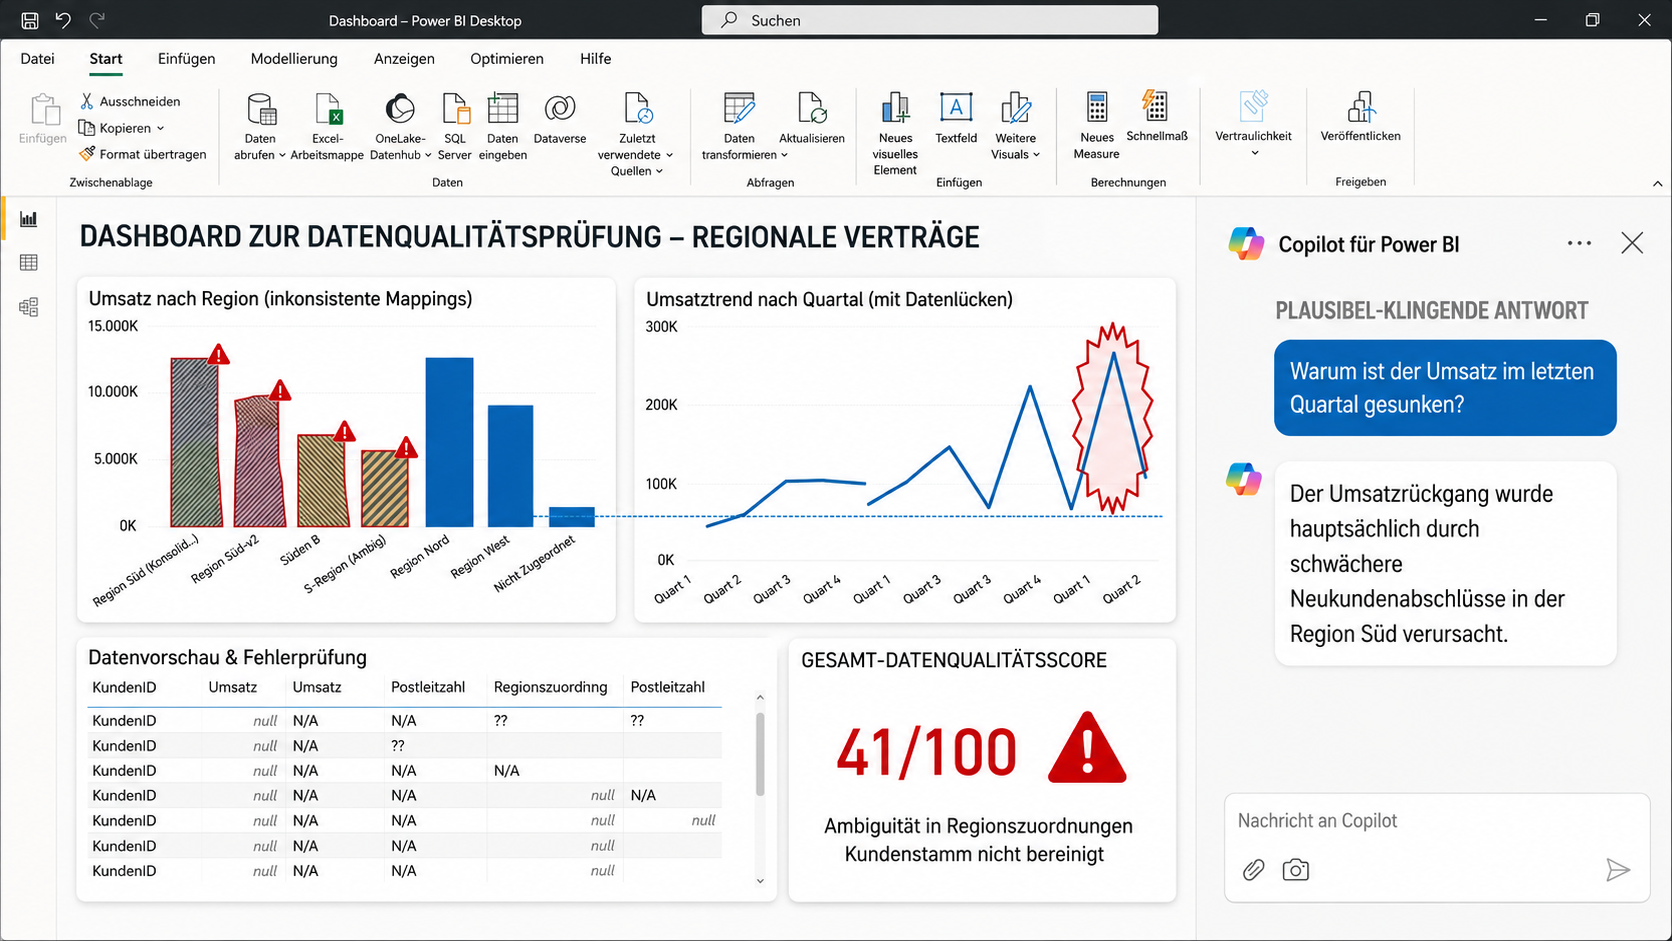Close the Copilot für Power BI pane

point(1632,243)
